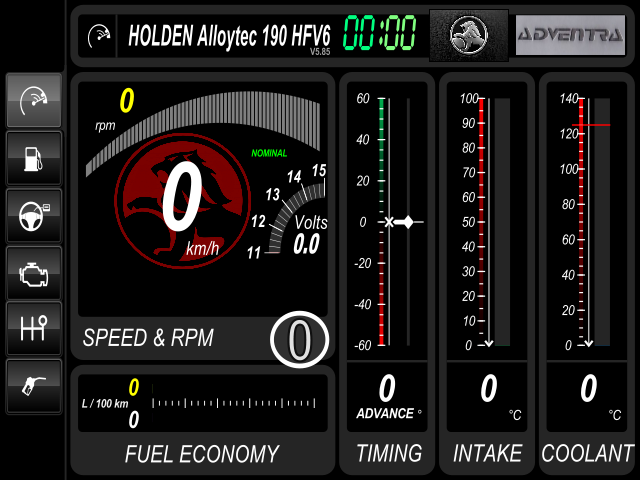The width and height of the screenshot is (640, 480).
Task: Click the circled gear indicator 0
Action: pos(300,339)
